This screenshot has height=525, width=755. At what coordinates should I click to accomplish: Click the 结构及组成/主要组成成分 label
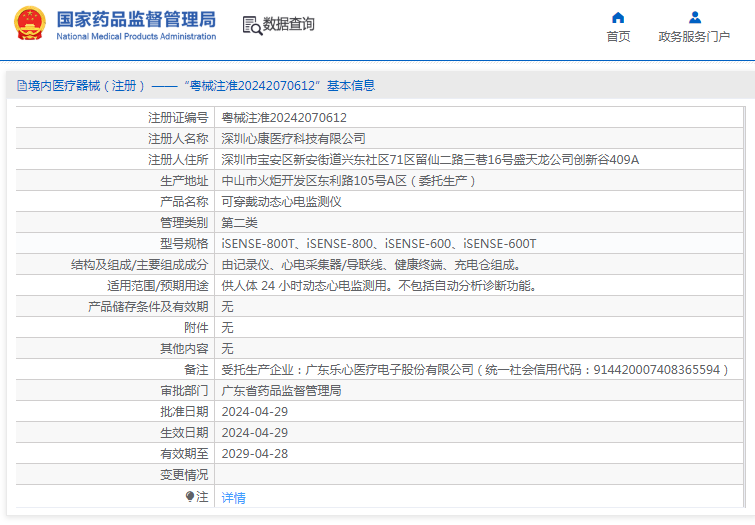[140, 264]
